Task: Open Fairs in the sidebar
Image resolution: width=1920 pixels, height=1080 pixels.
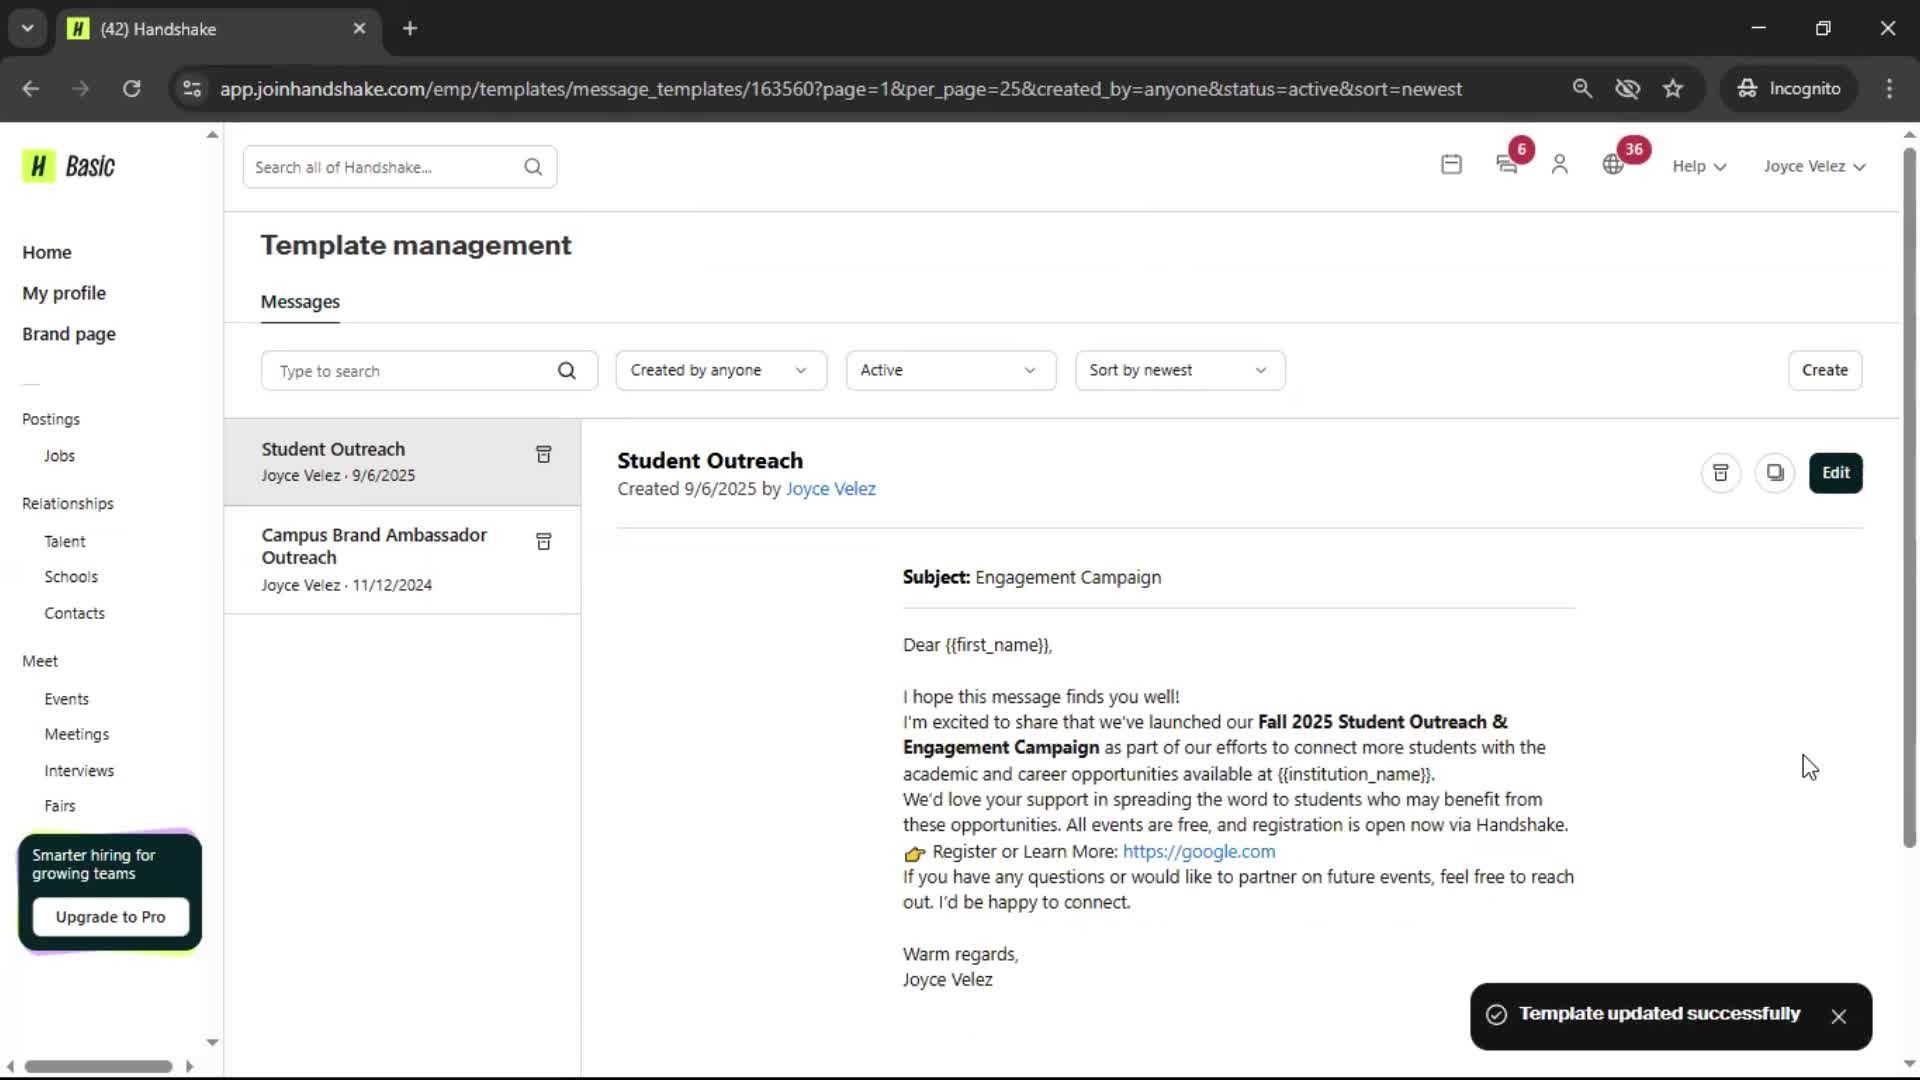Action: tap(60, 806)
